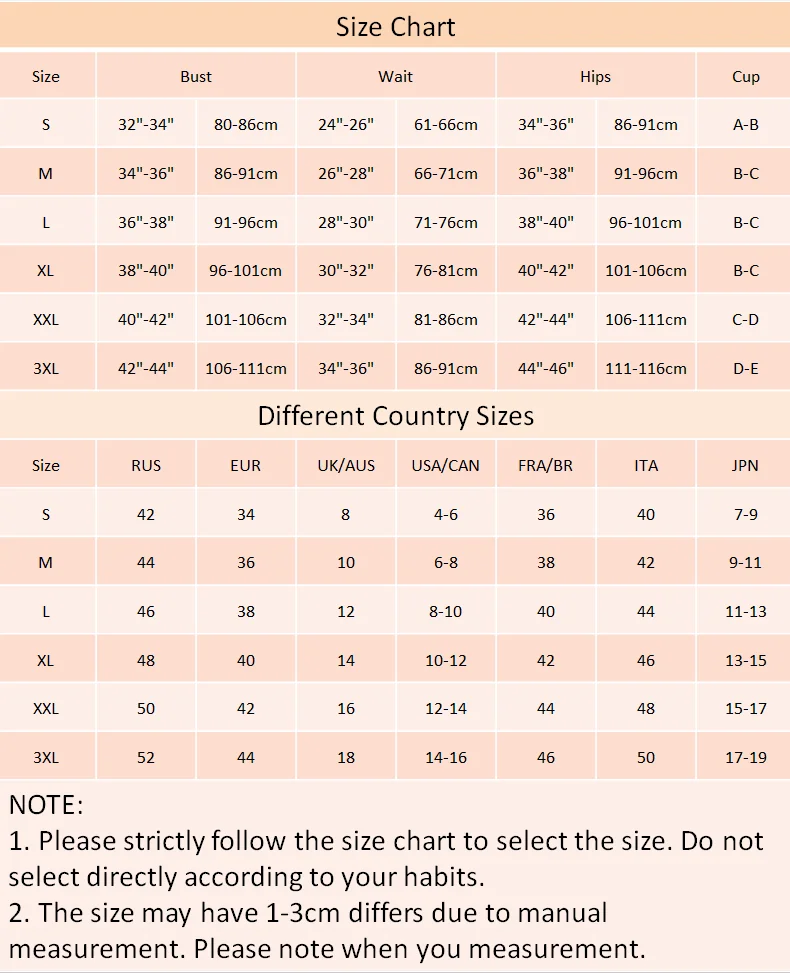Select the 17-19 JPN size cell
790x973 pixels.
(x=745, y=757)
